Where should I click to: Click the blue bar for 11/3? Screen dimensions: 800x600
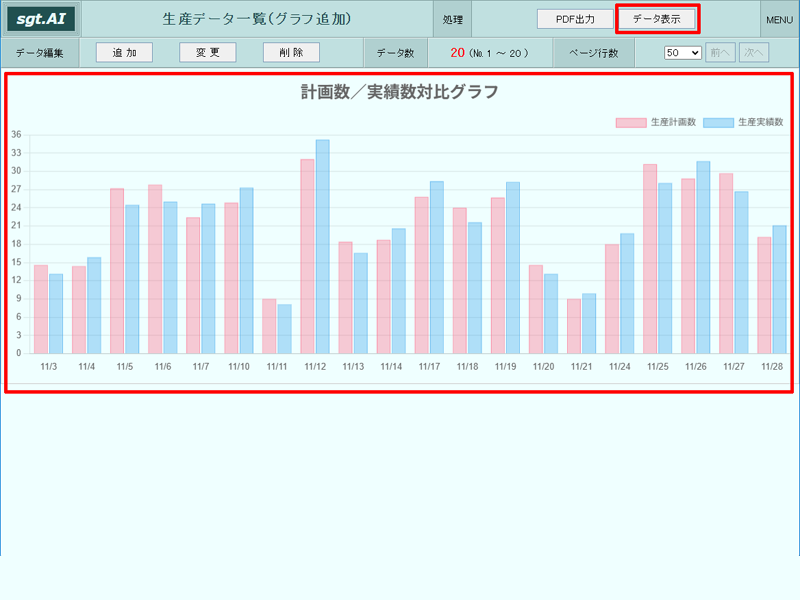pyautogui.click(x=56, y=314)
